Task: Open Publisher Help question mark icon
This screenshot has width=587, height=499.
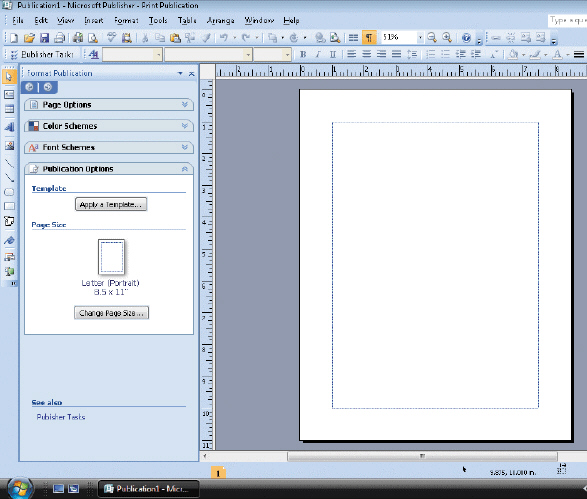Action: click(466, 37)
